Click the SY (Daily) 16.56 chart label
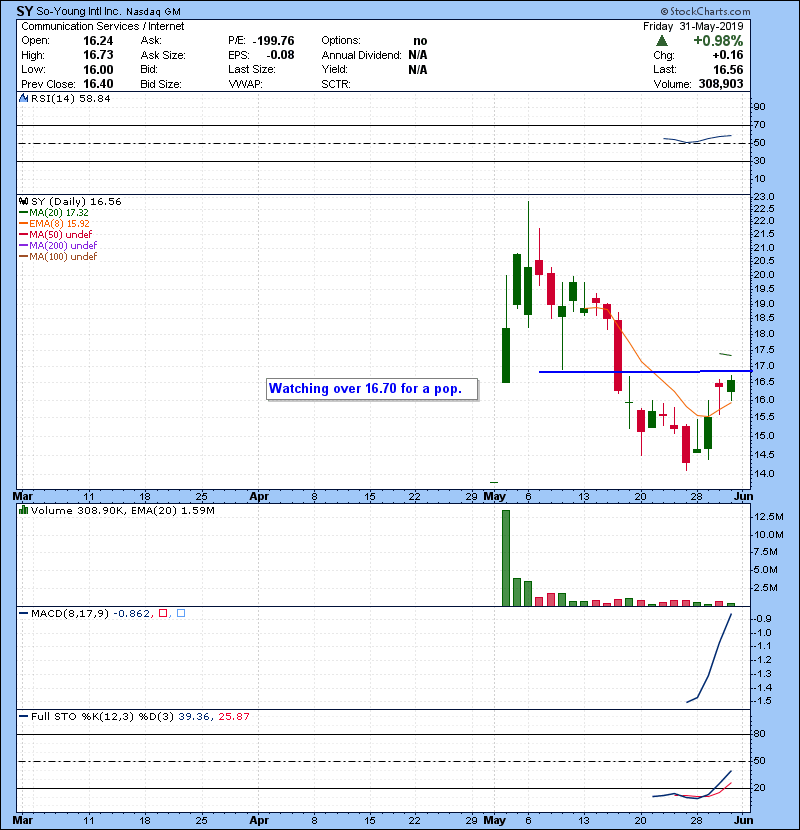 click(76, 201)
